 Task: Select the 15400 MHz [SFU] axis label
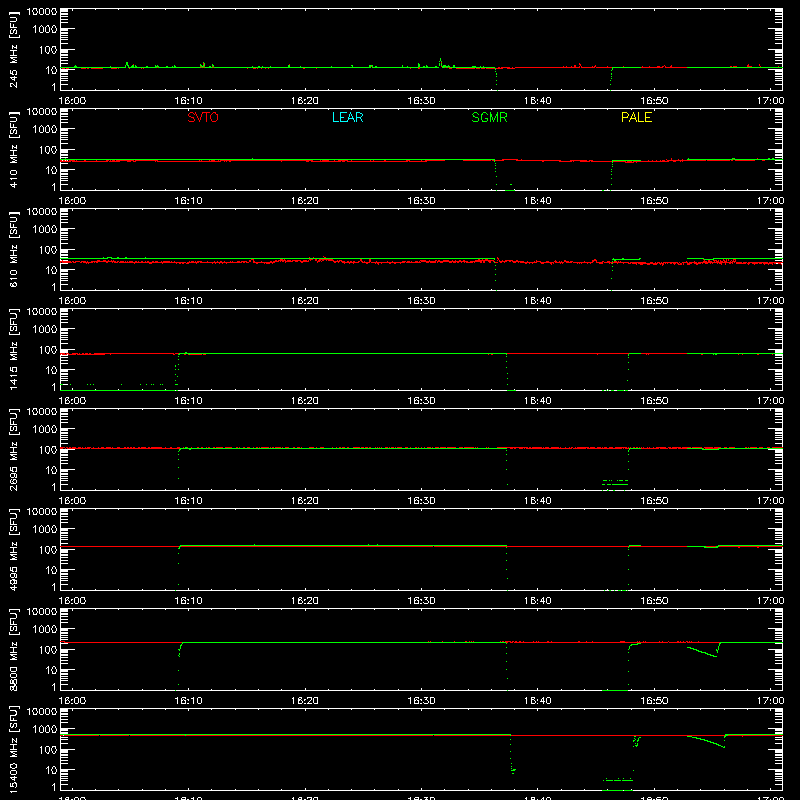coord(13,749)
